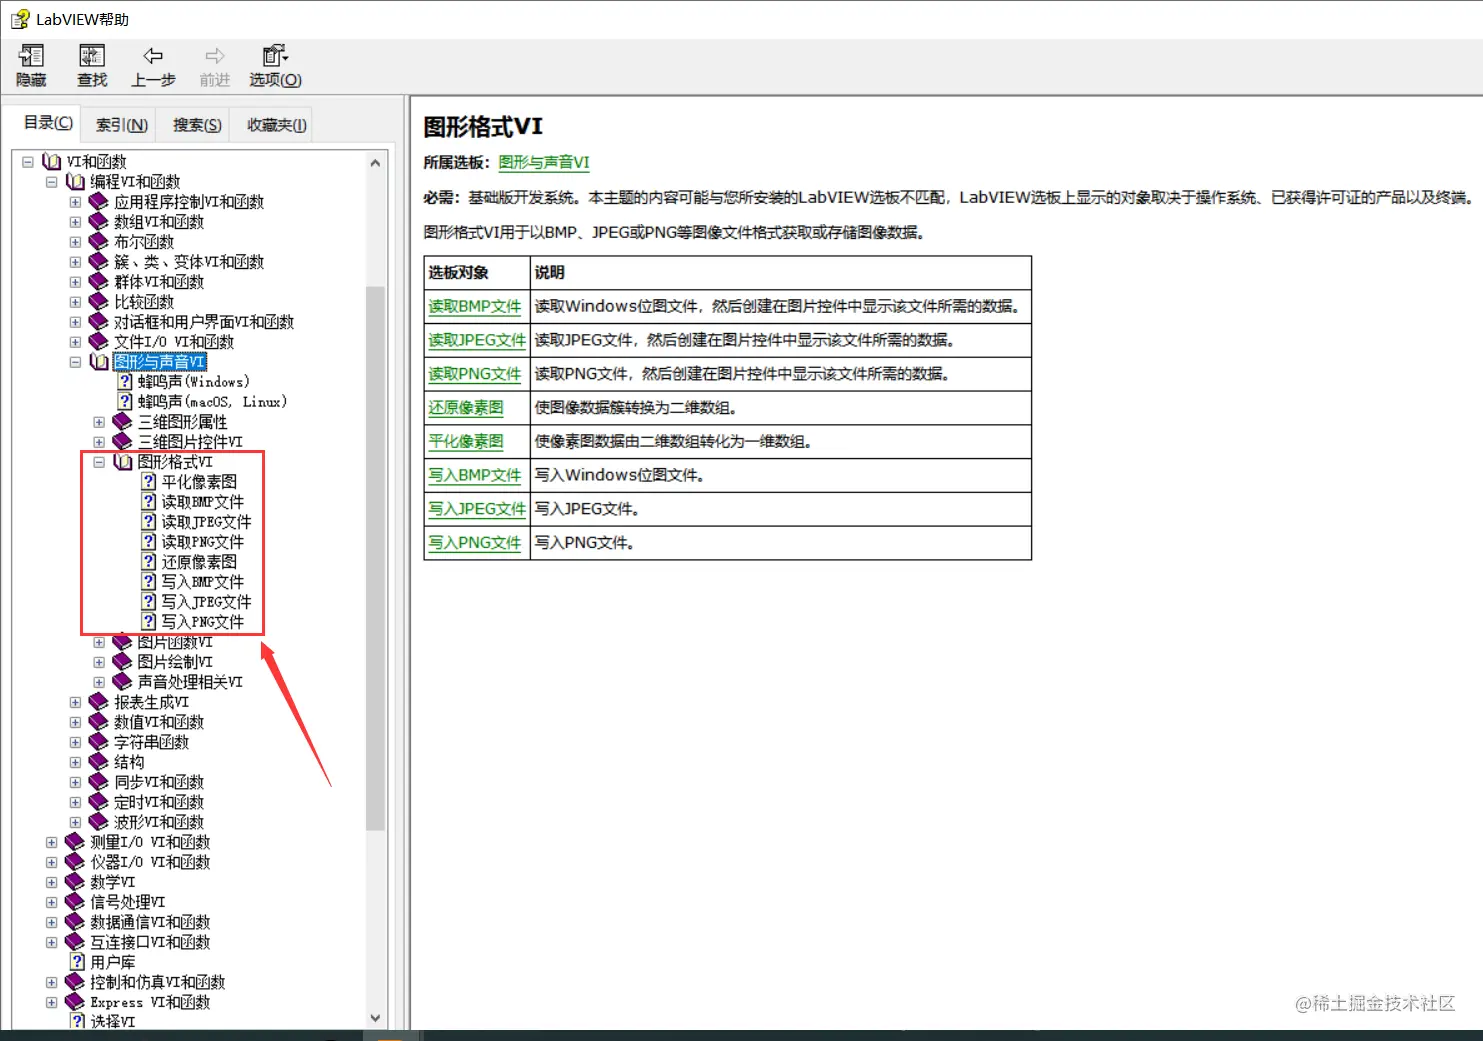
Task: Switch to the 搜索(S) tab
Action: (x=197, y=125)
